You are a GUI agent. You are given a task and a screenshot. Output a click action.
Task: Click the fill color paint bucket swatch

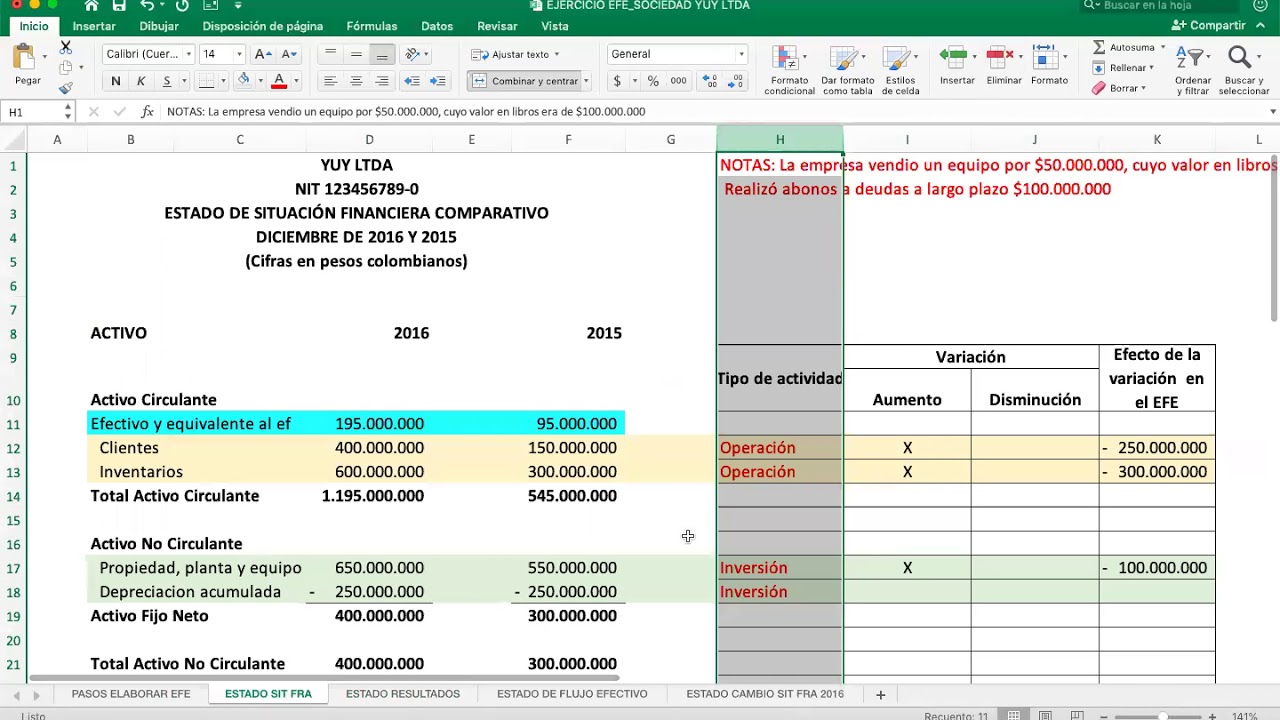tap(244, 81)
